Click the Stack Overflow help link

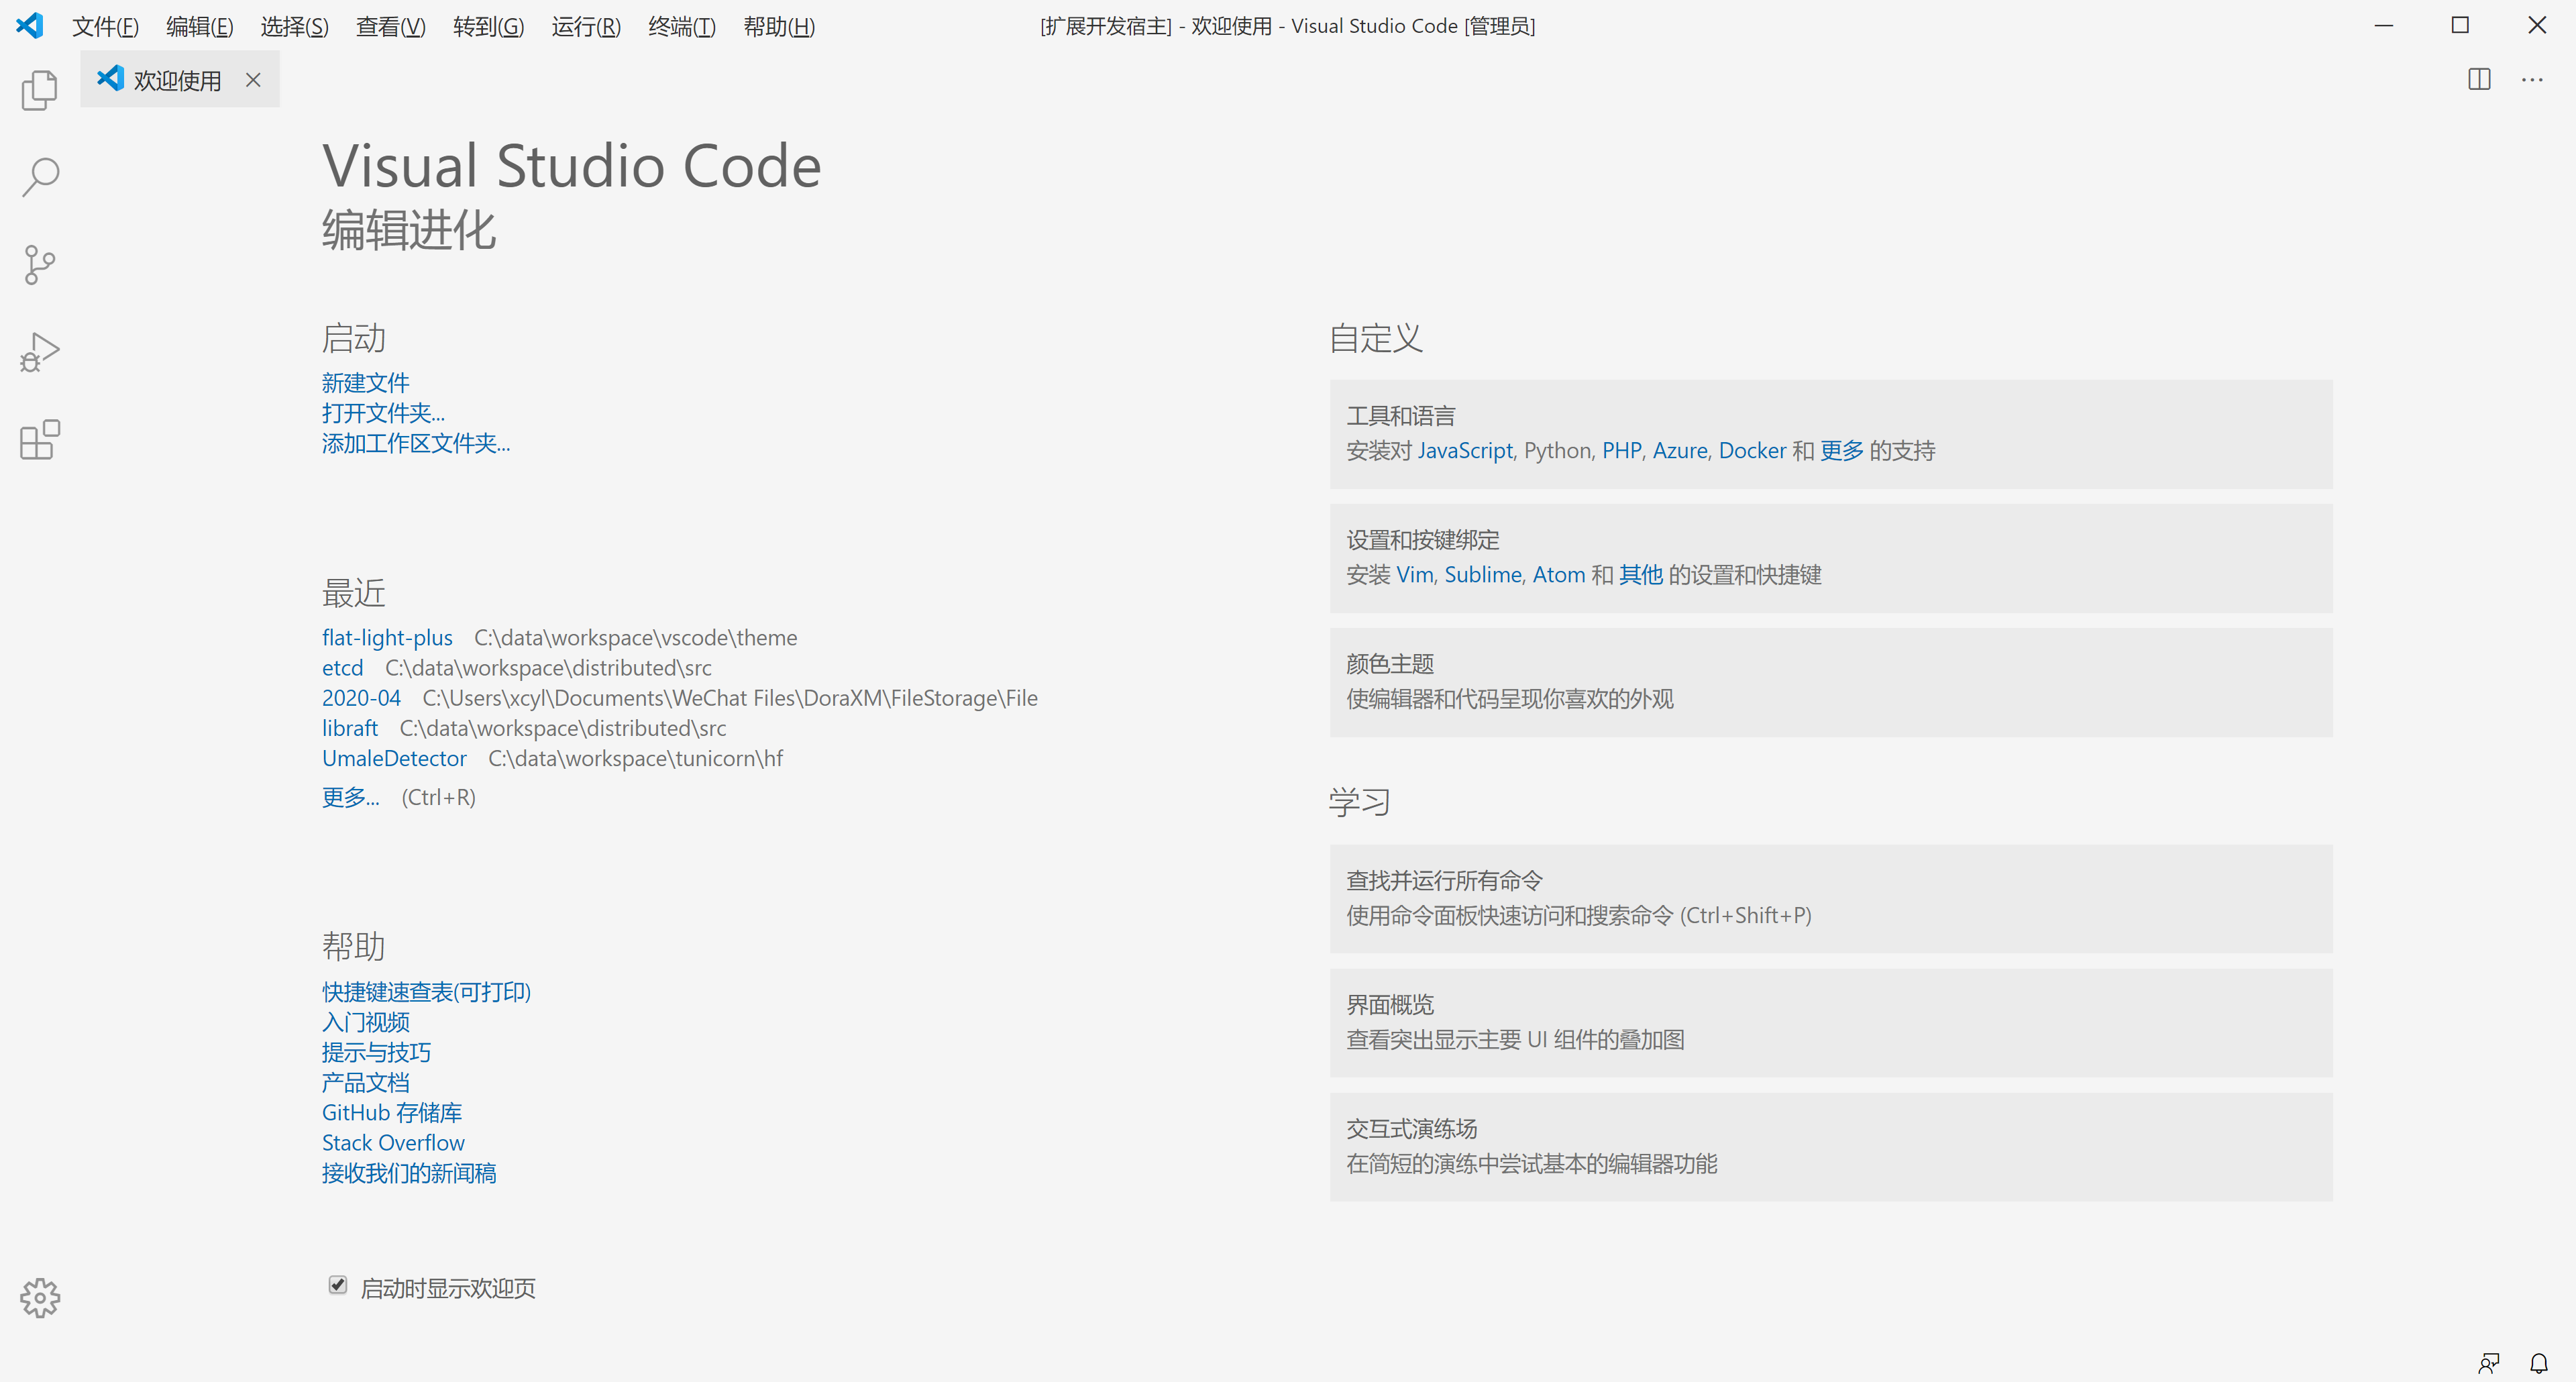pyautogui.click(x=393, y=1142)
